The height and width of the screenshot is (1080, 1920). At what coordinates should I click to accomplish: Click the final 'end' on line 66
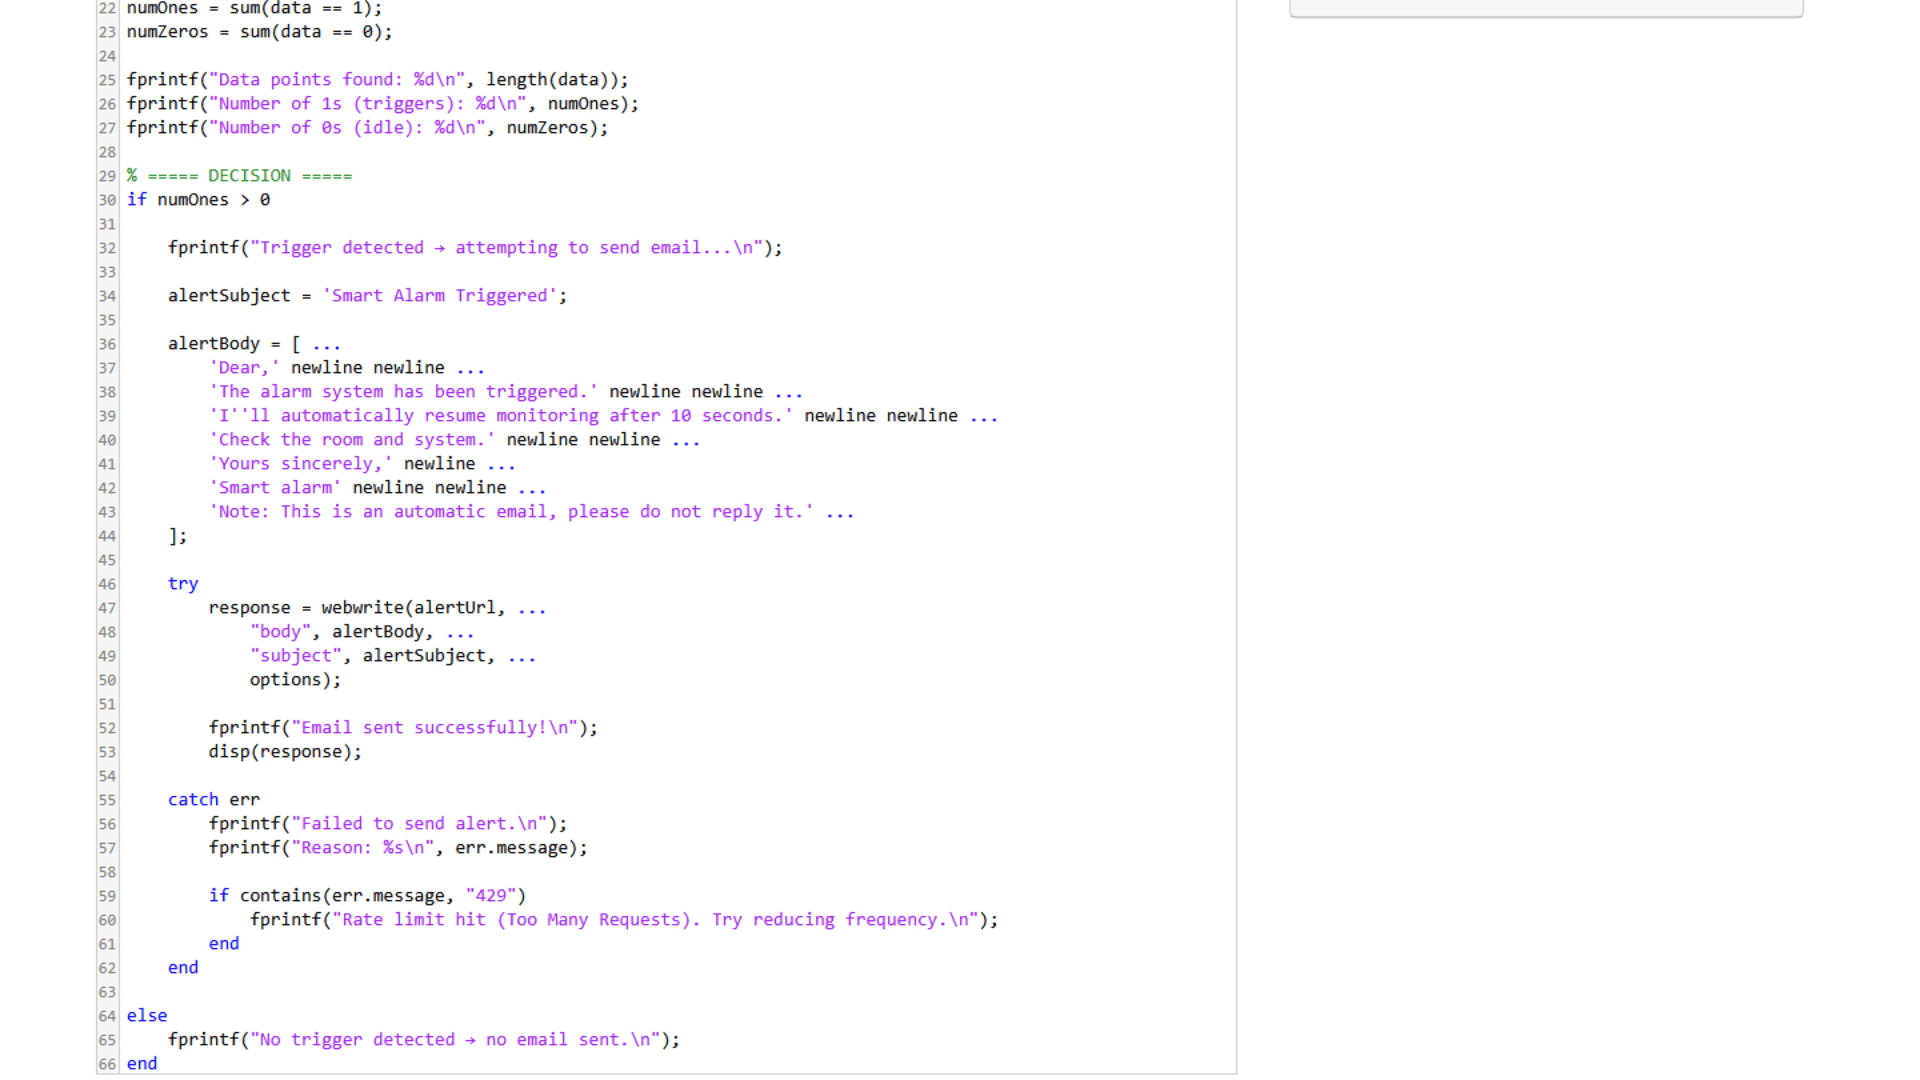pyautogui.click(x=142, y=1064)
